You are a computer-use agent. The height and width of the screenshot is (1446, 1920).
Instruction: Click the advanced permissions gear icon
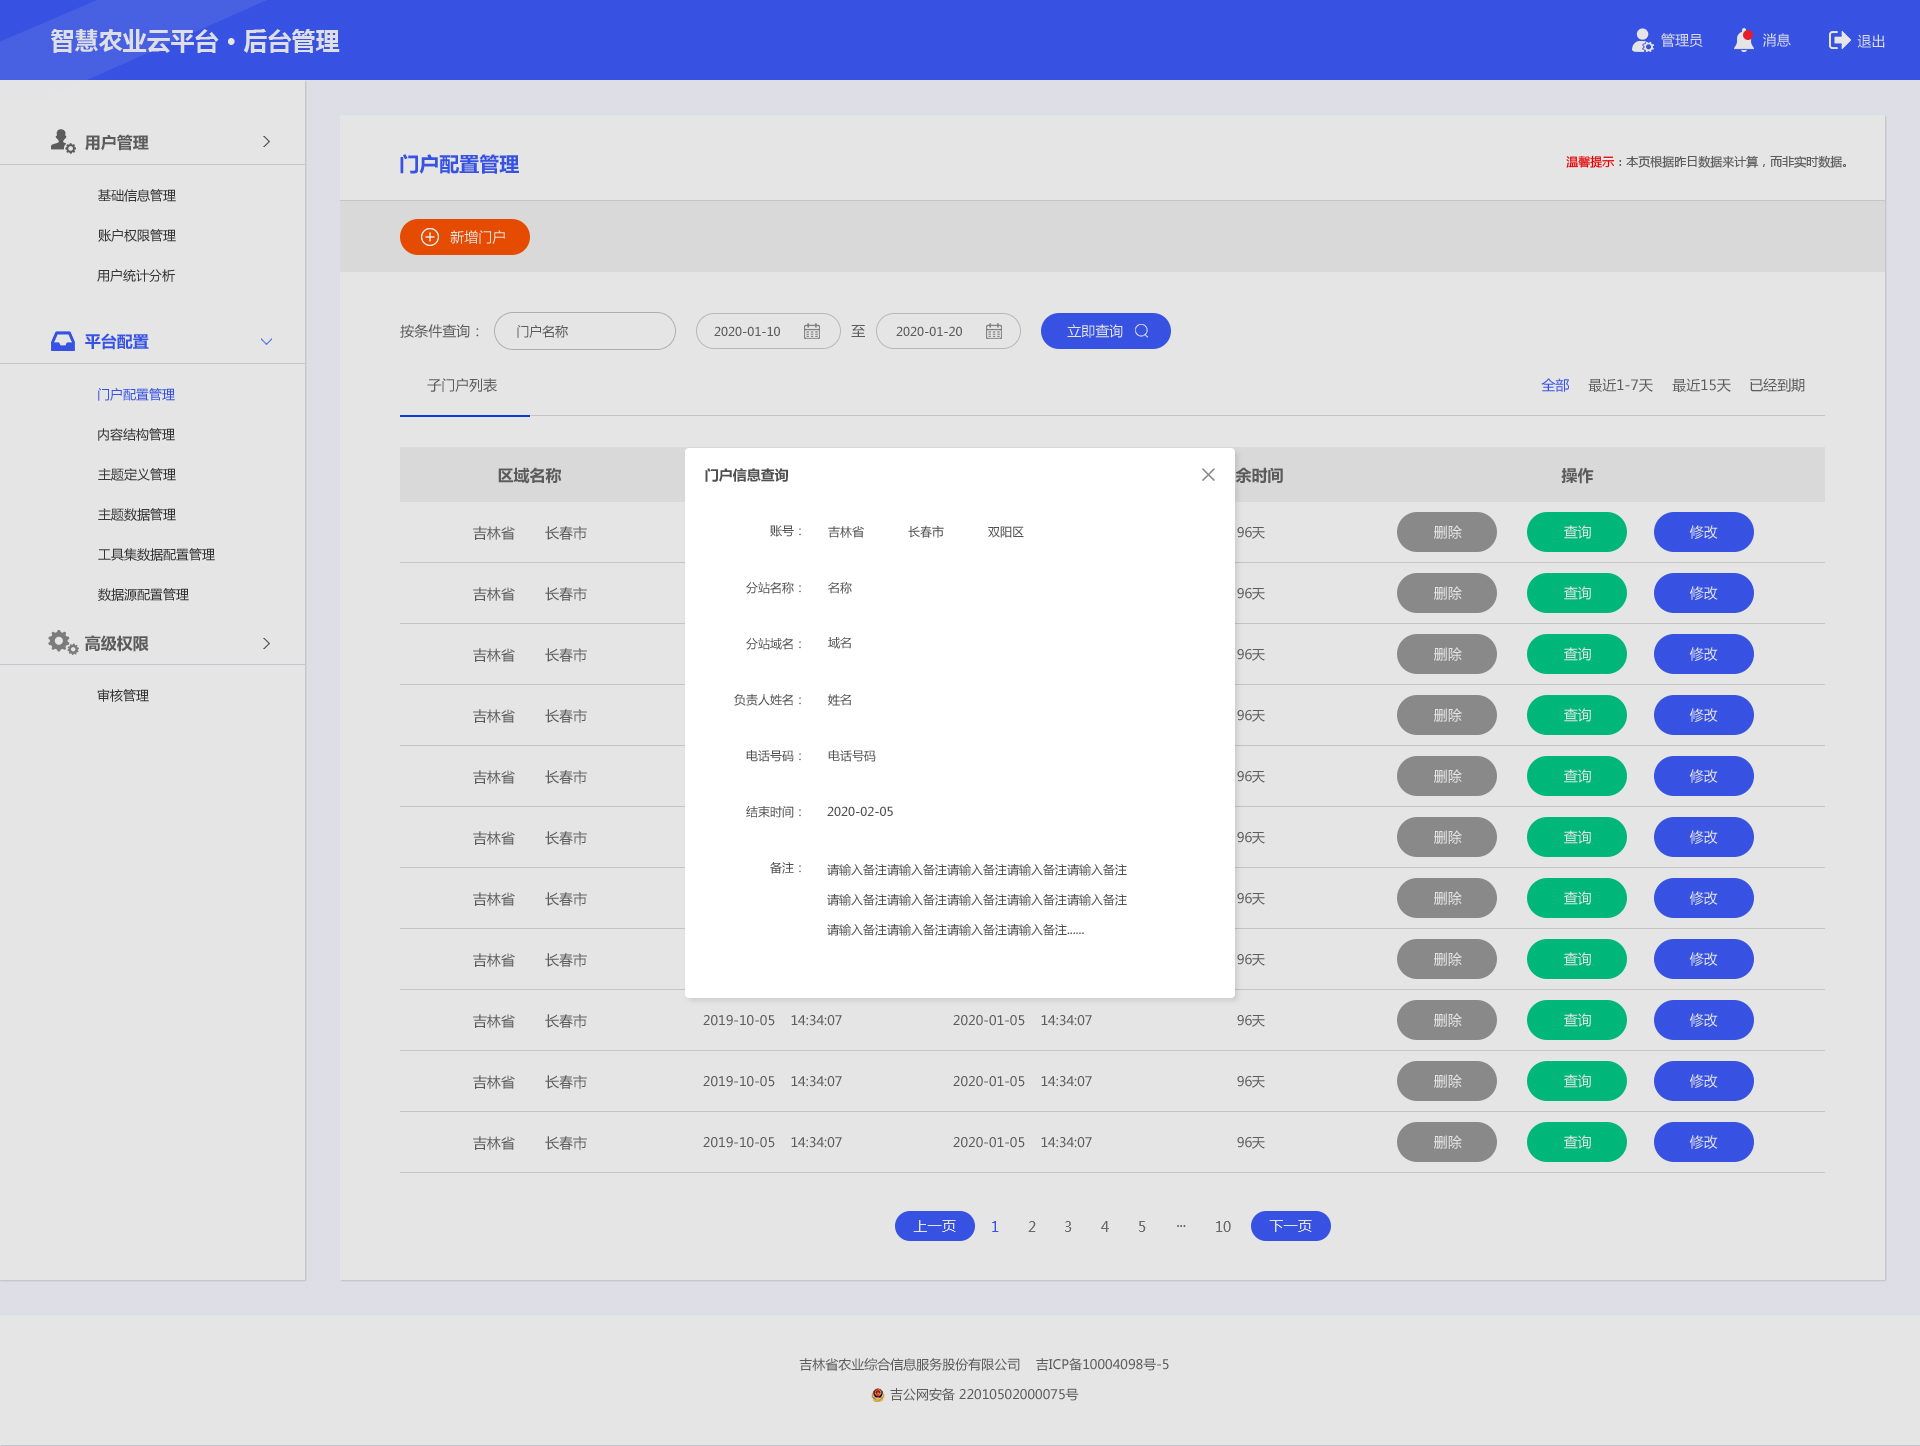[62, 642]
